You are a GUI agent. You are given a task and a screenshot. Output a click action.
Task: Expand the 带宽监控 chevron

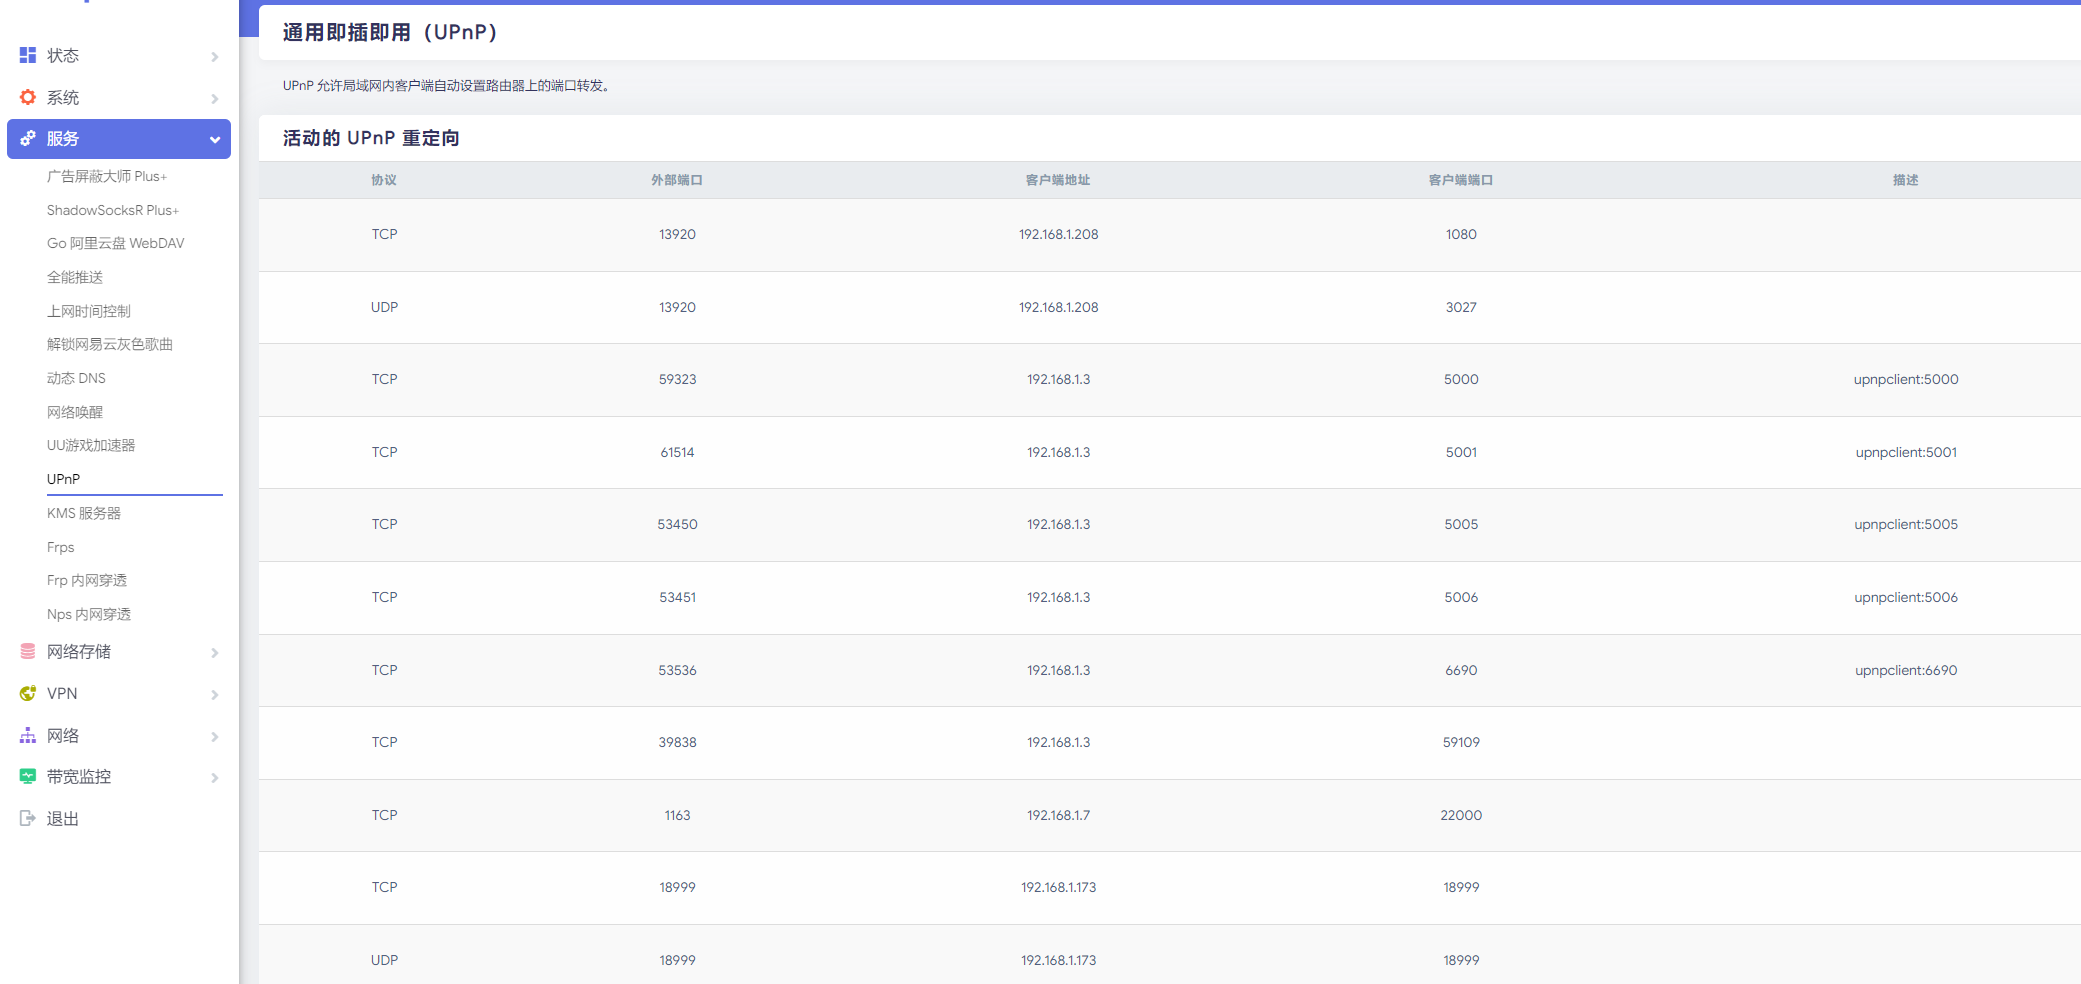214,777
